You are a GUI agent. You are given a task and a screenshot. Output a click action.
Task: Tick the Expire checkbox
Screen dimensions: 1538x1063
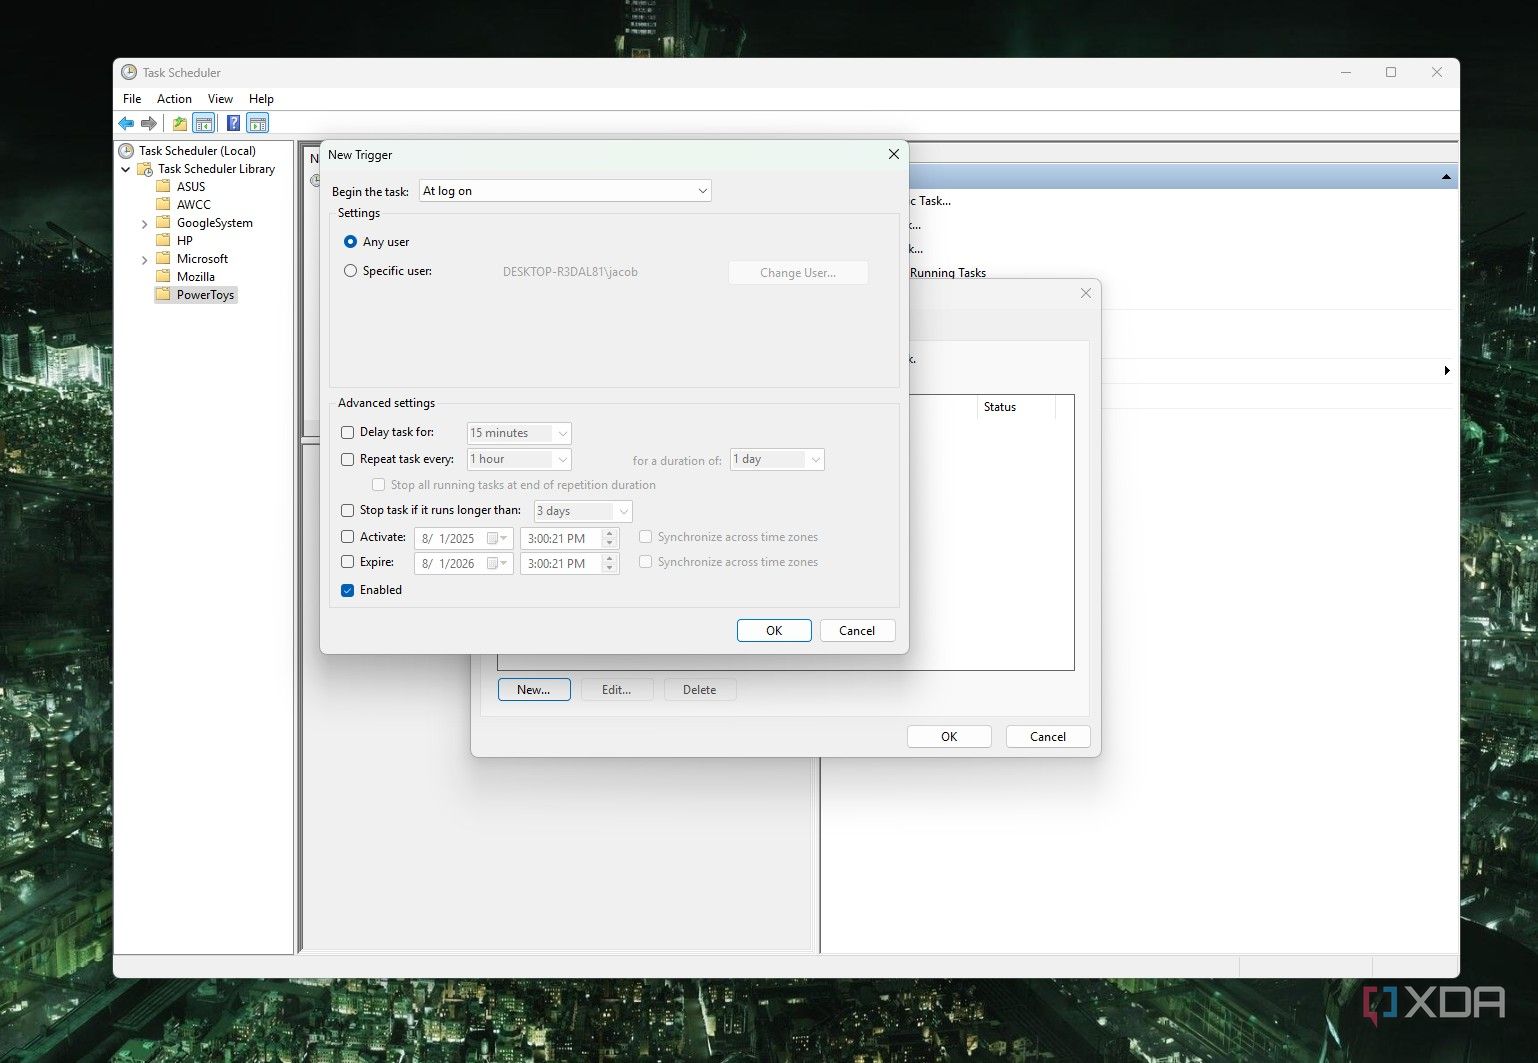click(348, 562)
